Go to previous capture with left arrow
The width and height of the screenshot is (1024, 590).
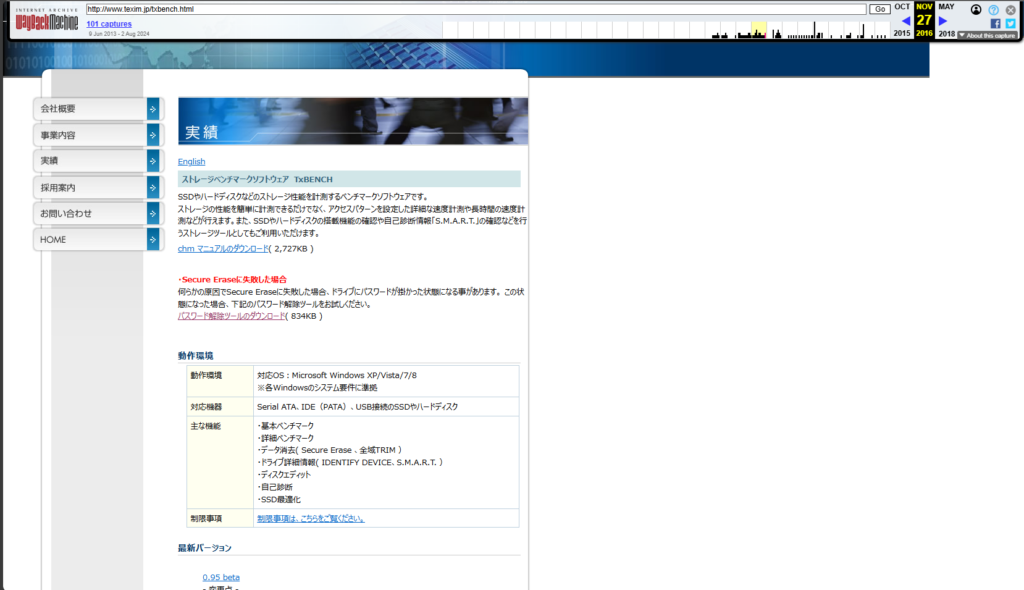[x=906, y=20]
